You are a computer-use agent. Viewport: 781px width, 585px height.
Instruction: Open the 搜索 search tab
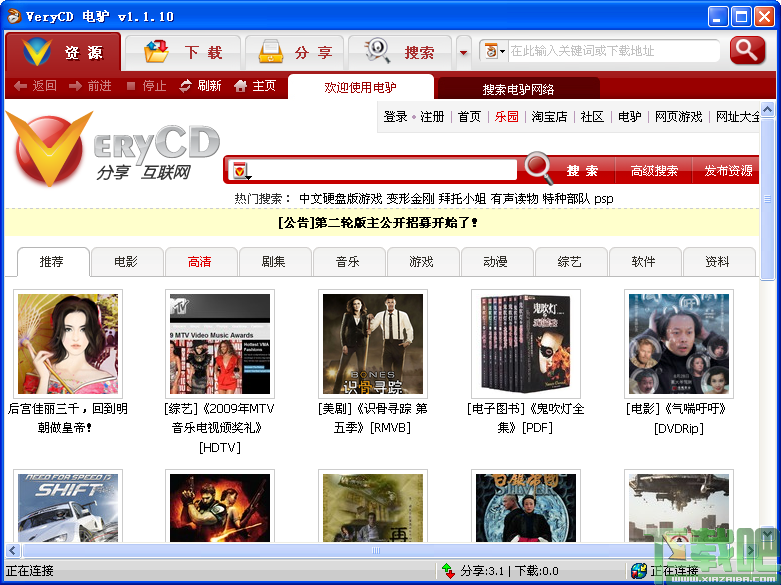coord(400,52)
